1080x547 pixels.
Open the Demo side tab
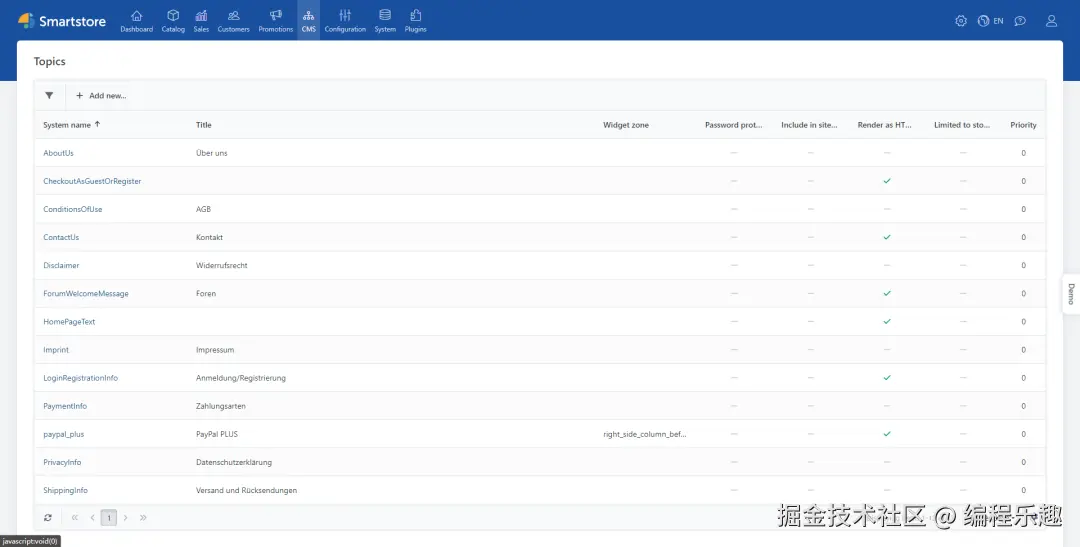click(1071, 294)
